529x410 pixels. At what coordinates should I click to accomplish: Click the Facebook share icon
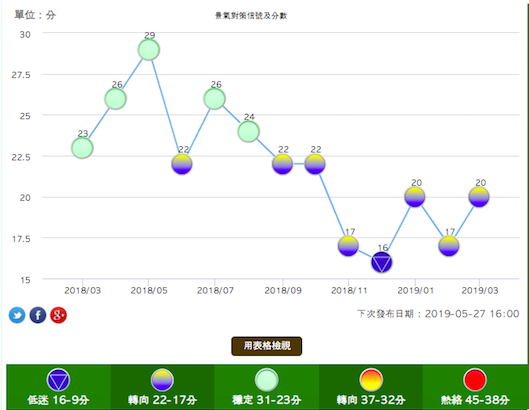pos(38,315)
